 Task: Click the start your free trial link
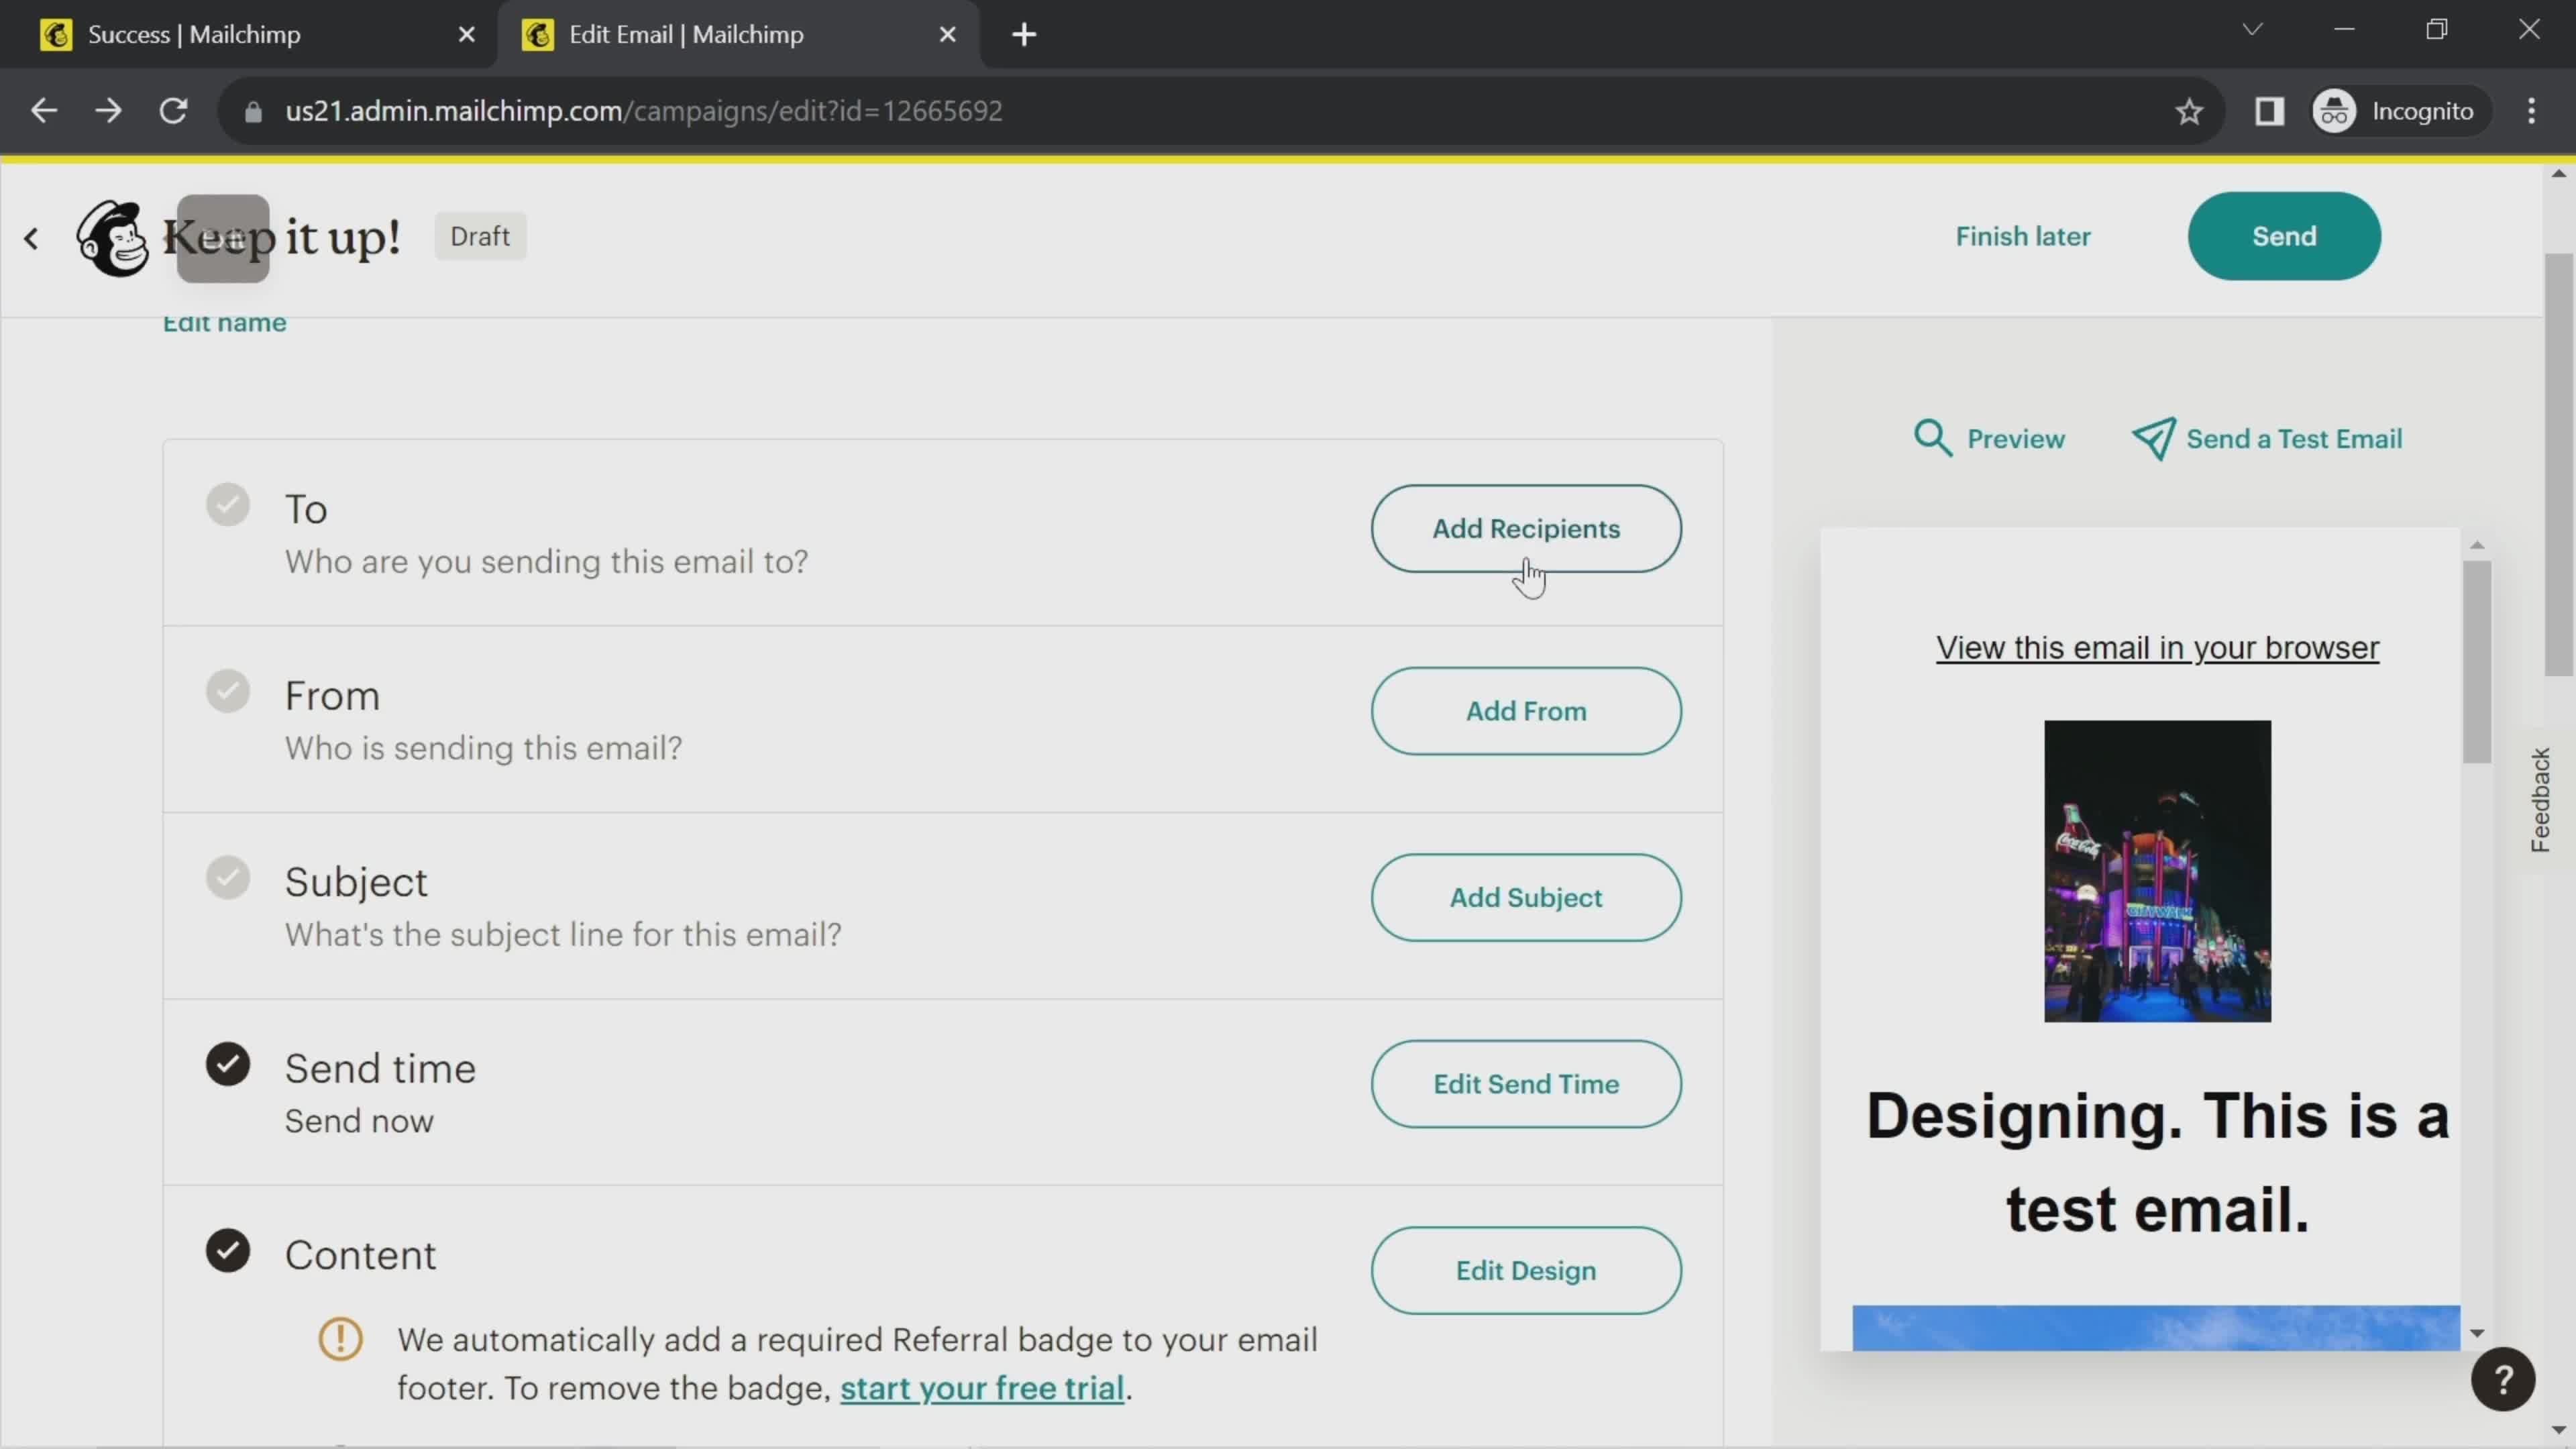coord(980,1387)
